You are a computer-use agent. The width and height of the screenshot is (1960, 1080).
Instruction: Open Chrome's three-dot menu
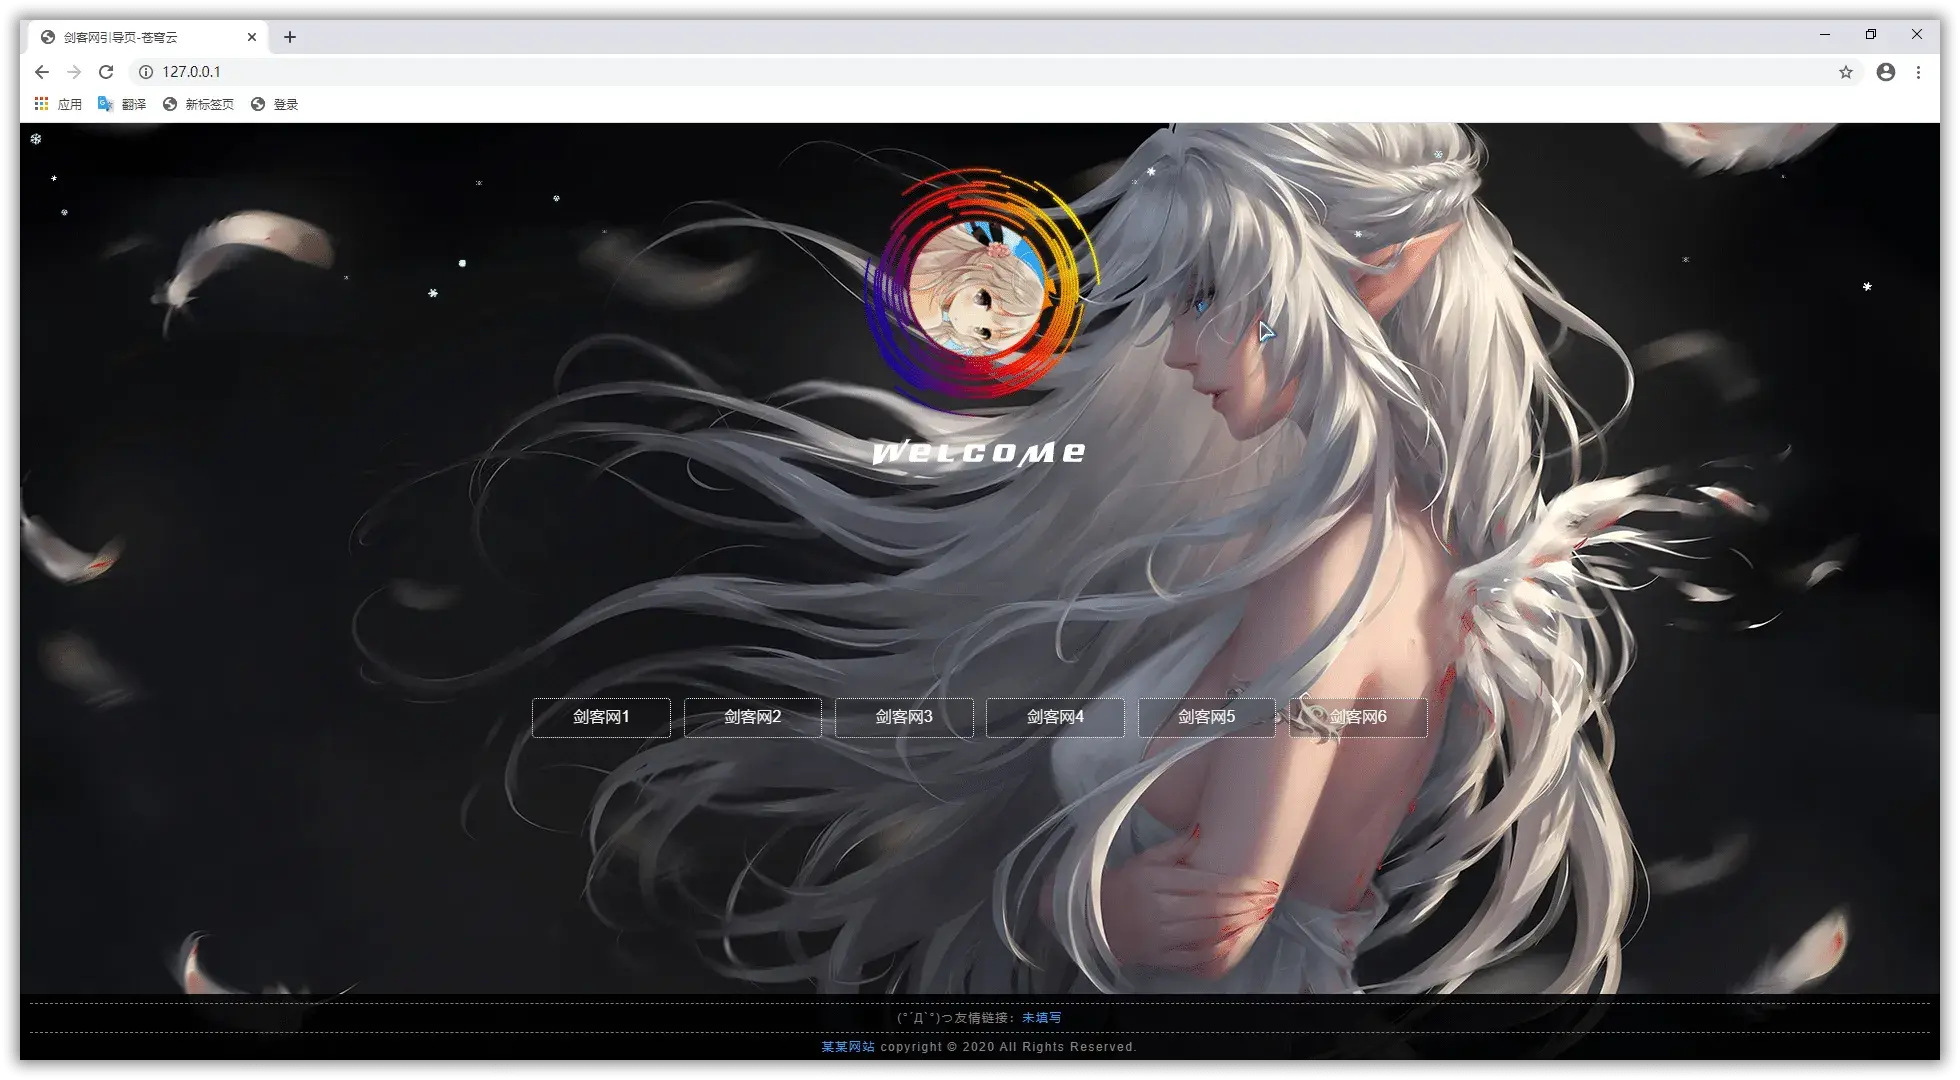1918,72
